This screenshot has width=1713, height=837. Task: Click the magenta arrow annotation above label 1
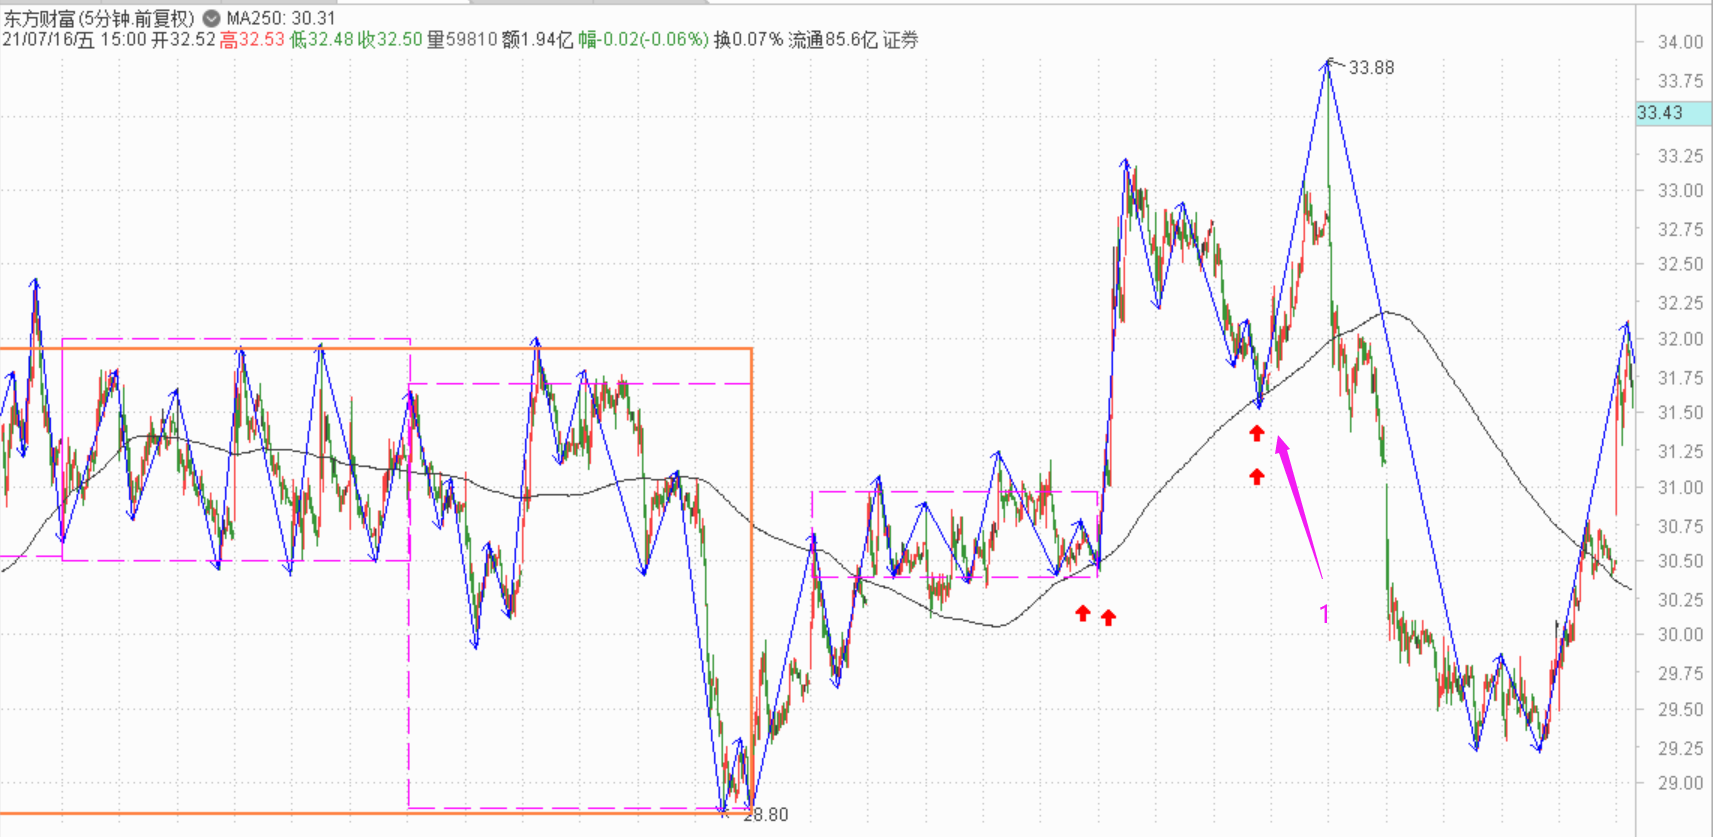pyautogui.click(x=1298, y=505)
